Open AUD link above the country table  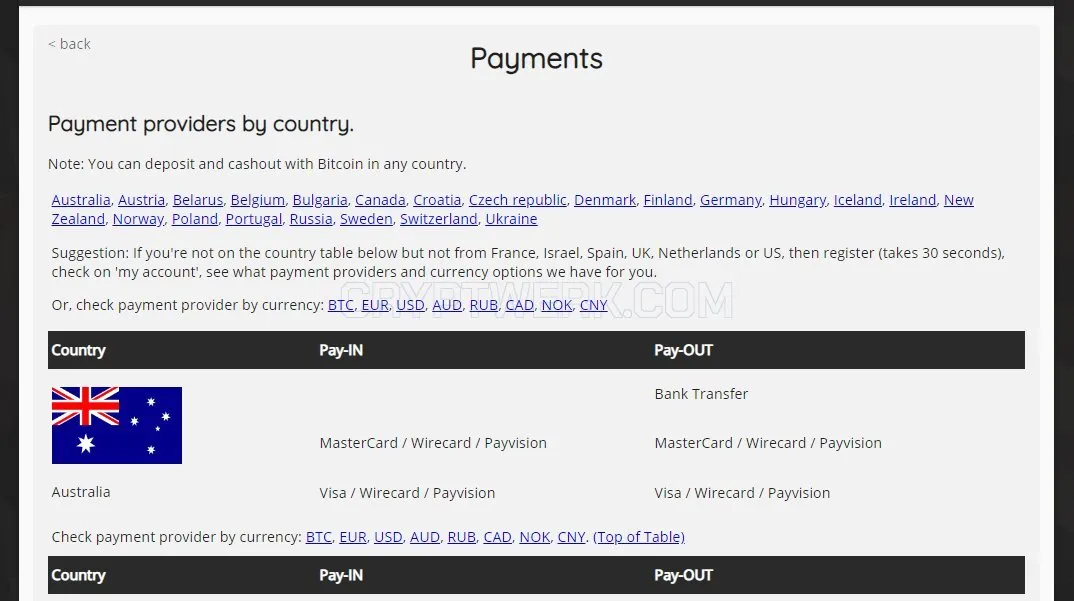click(447, 305)
